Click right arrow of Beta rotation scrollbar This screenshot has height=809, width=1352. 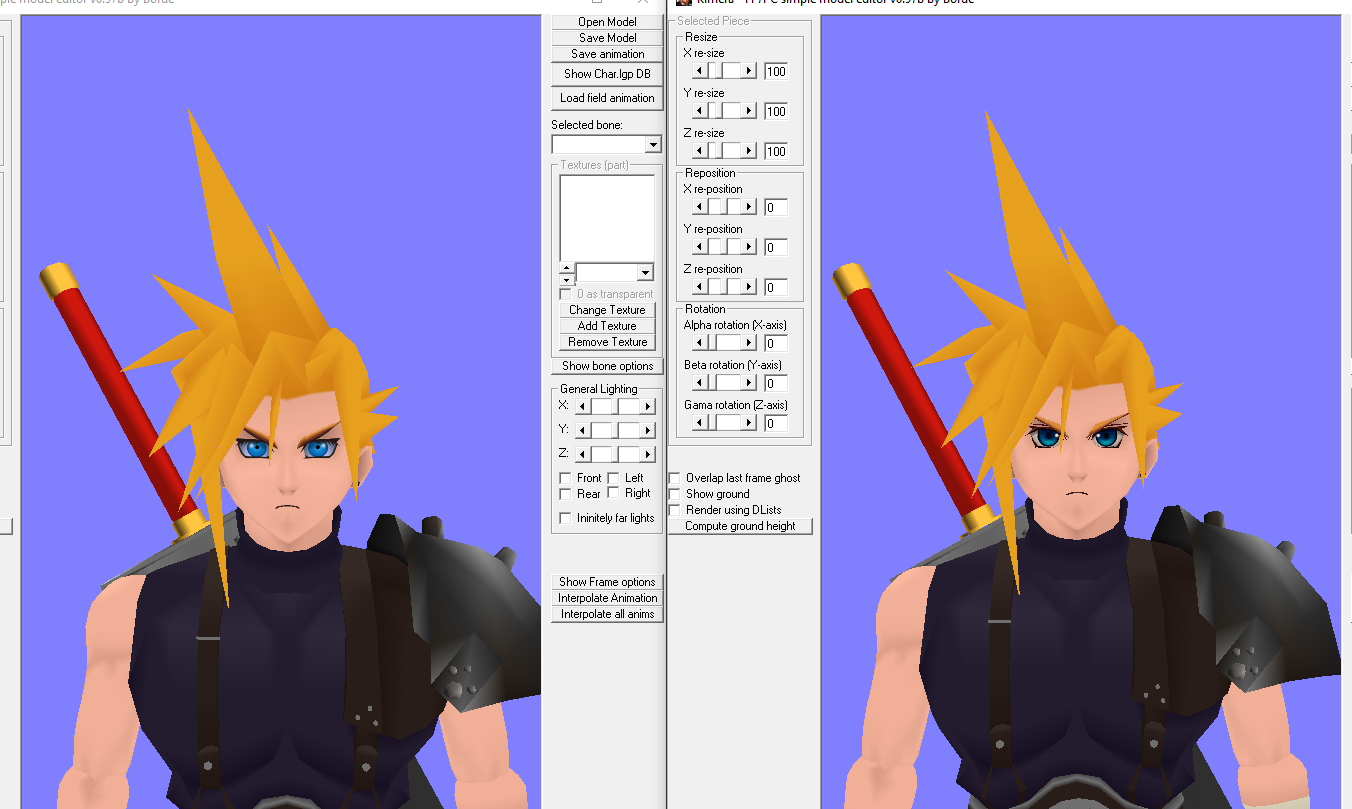click(x=749, y=383)
